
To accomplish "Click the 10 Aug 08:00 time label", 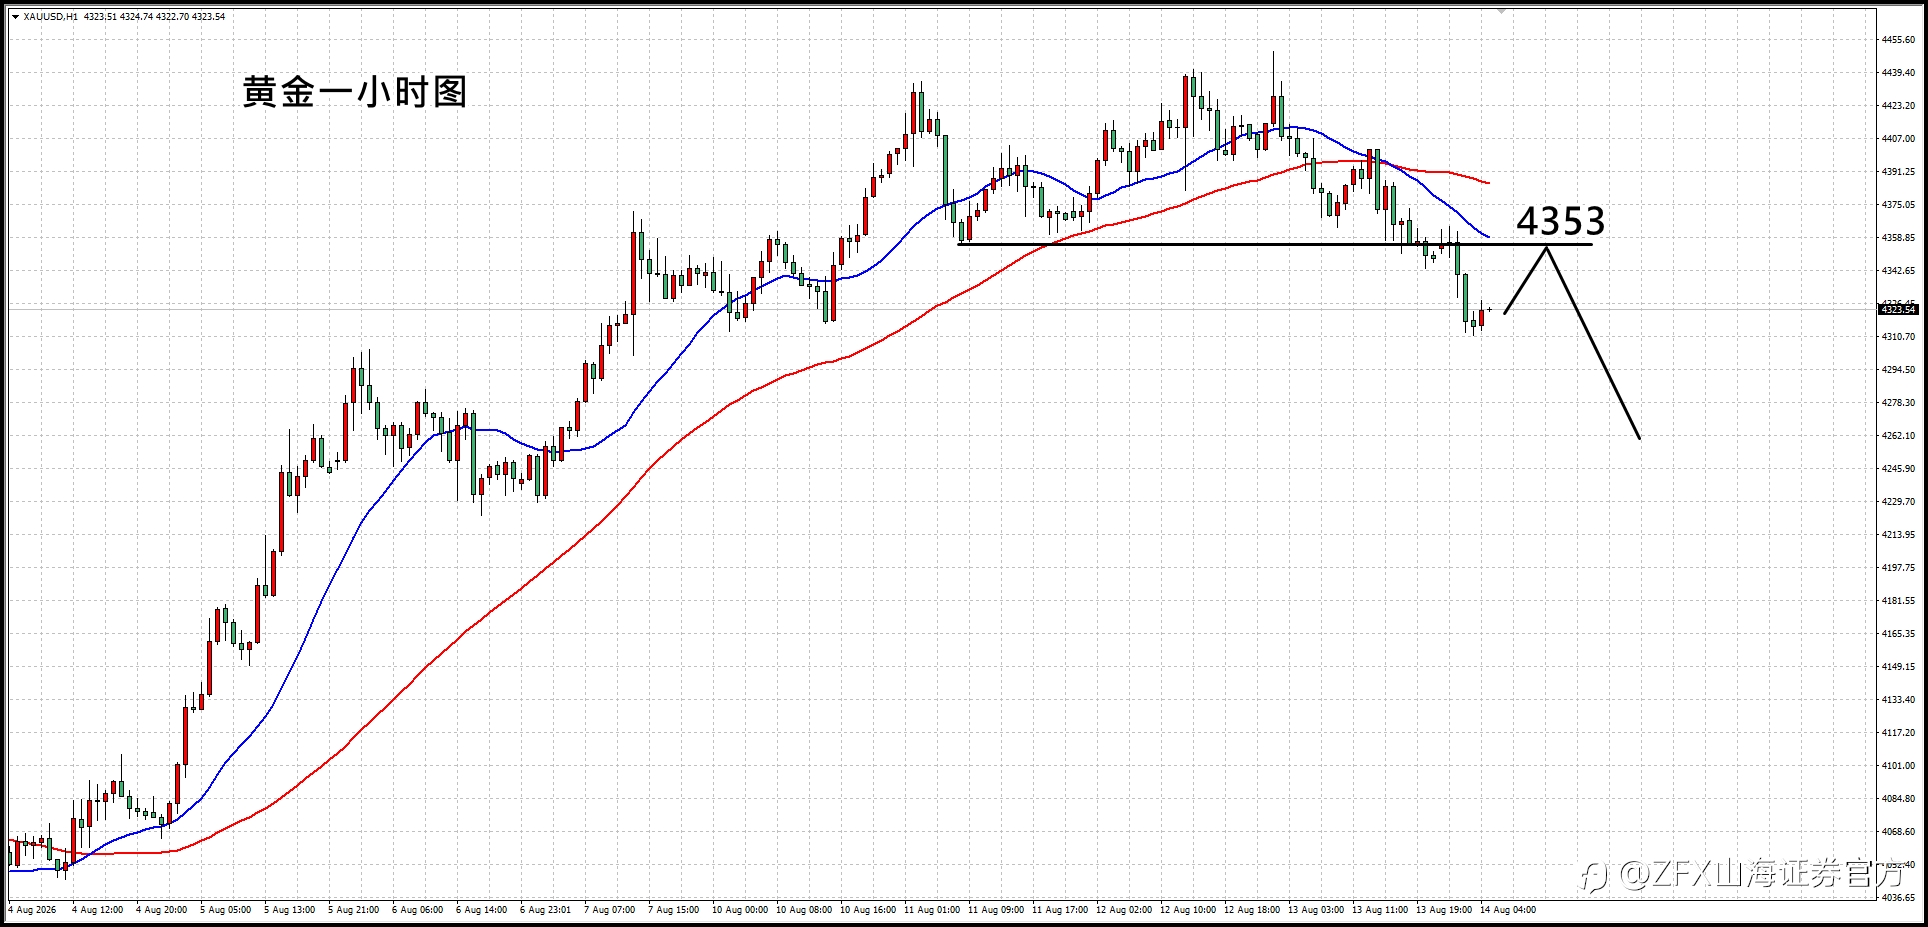I will (804, 910).
